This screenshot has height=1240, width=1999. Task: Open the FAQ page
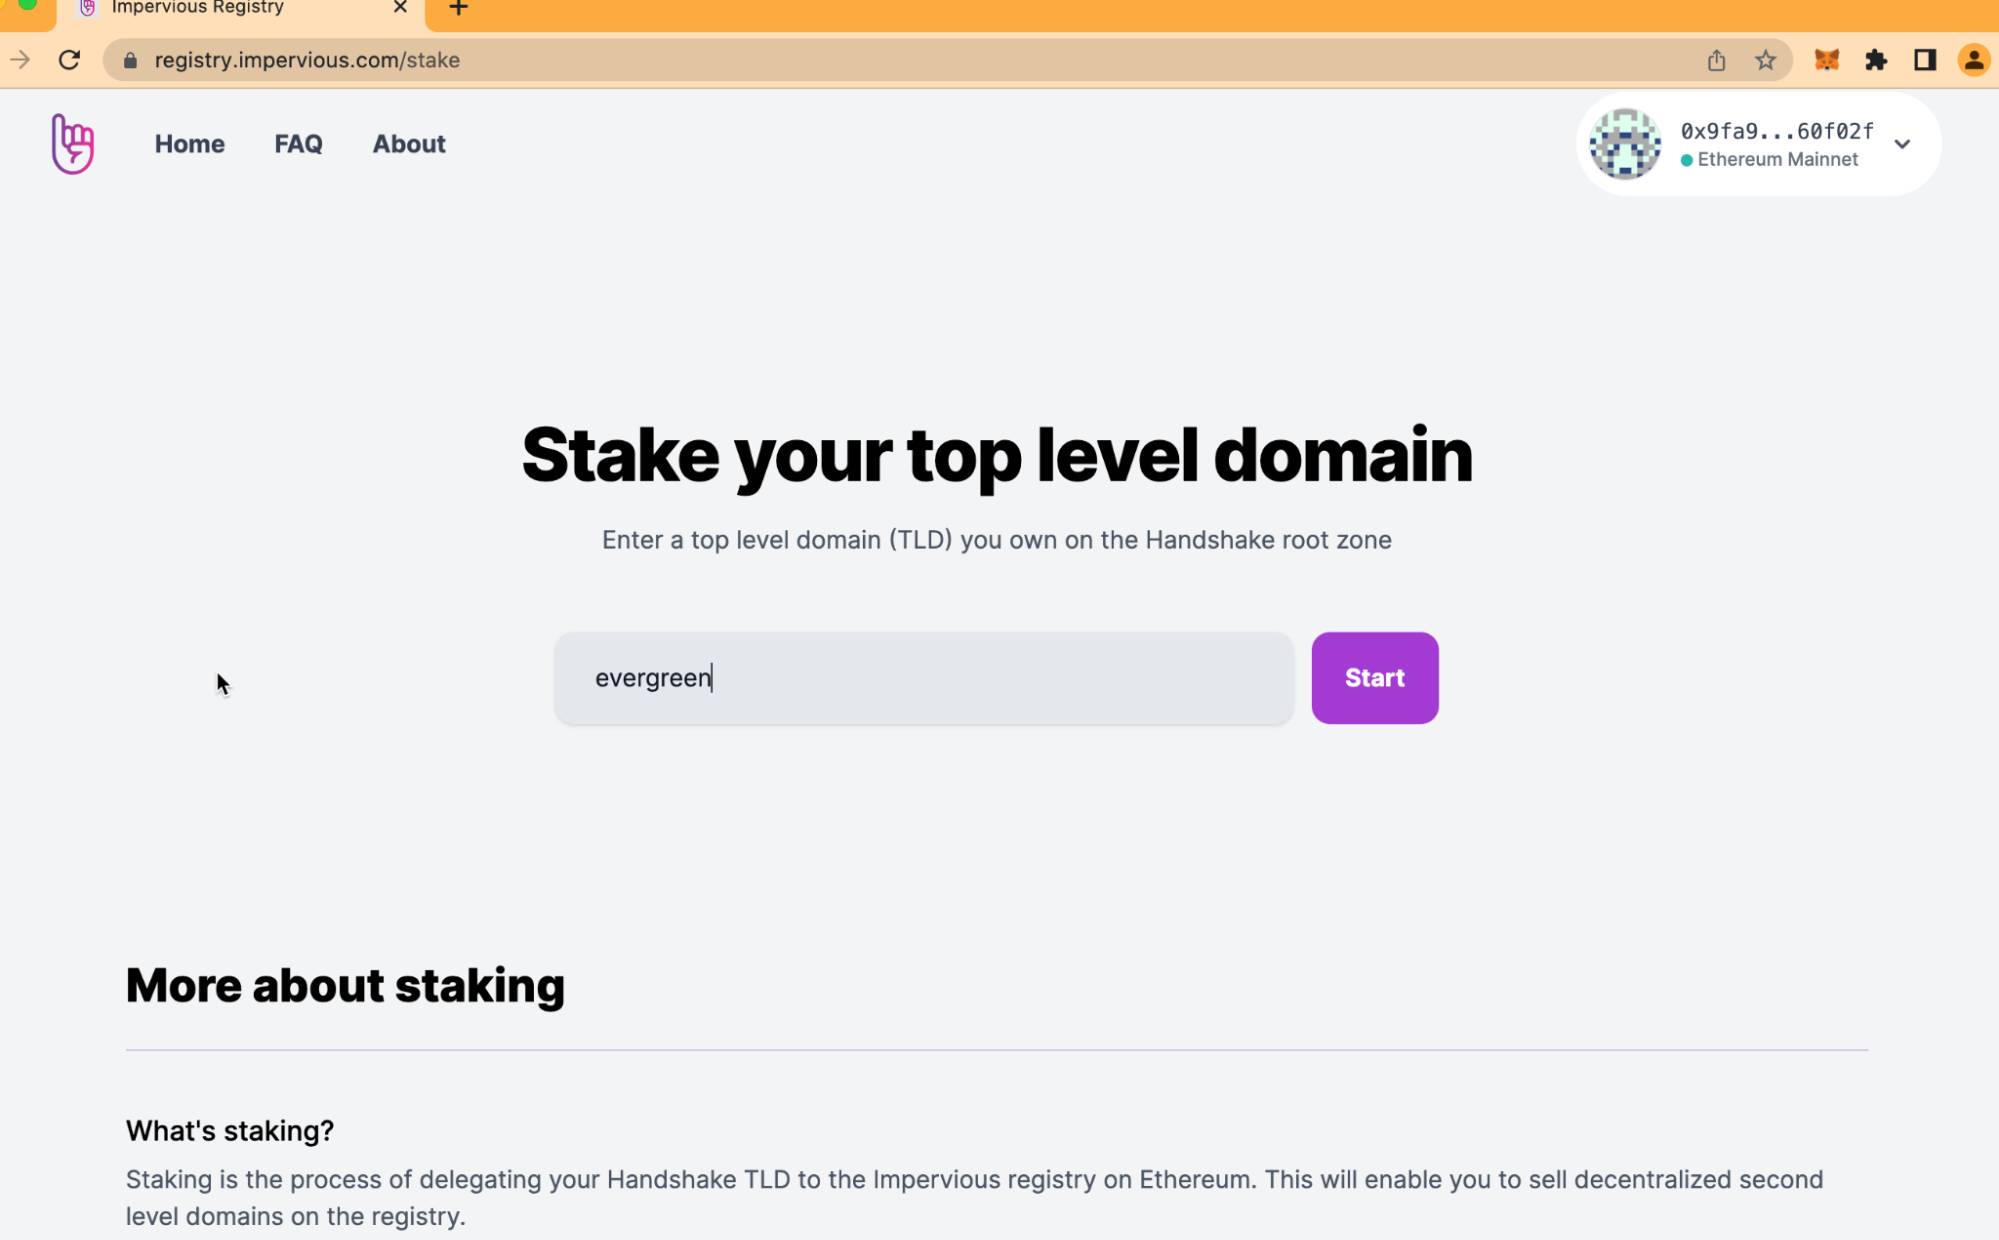(x=298, y=144)
